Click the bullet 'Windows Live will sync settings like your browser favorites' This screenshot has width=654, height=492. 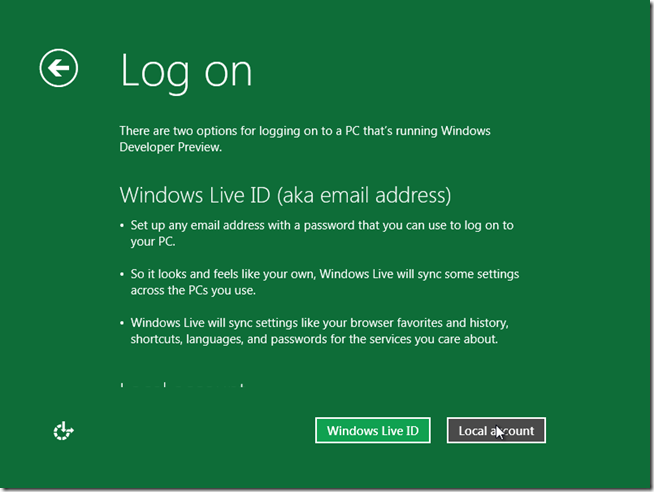tap(319, 331)
